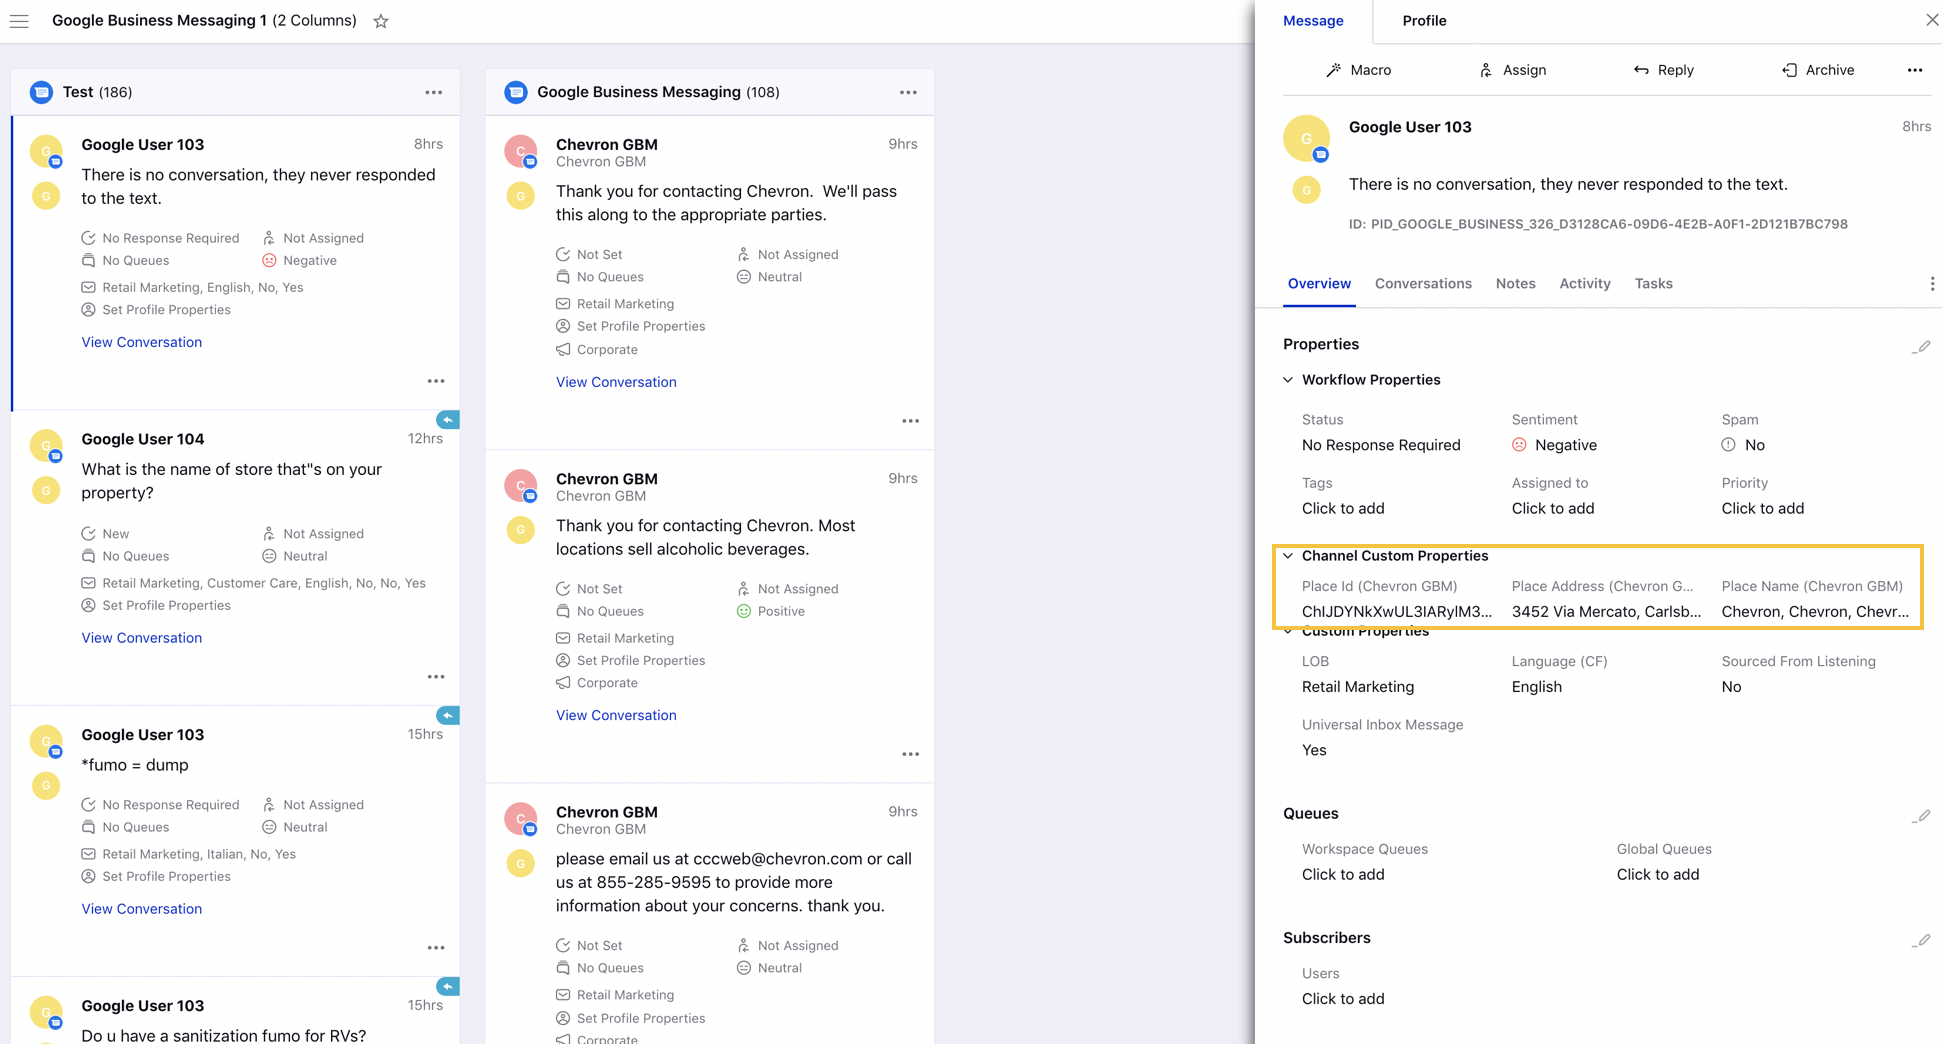Click the Reply arrow icon in message panel

point(1641,70)
